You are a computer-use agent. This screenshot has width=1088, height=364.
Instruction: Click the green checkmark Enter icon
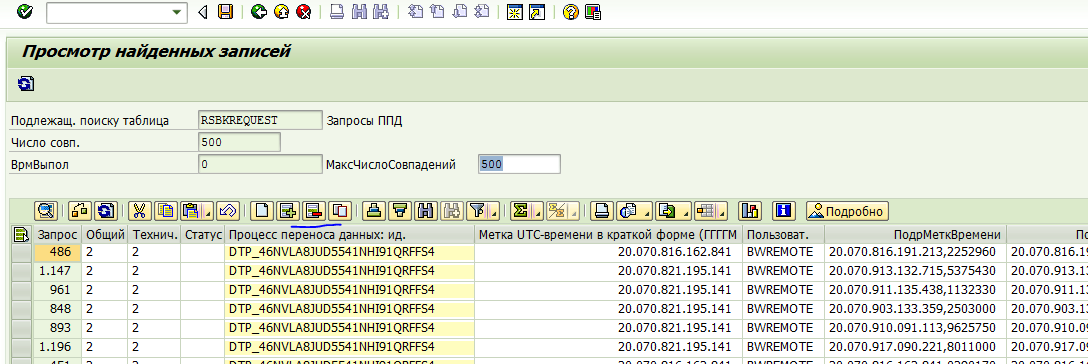[x=26, y=12]
